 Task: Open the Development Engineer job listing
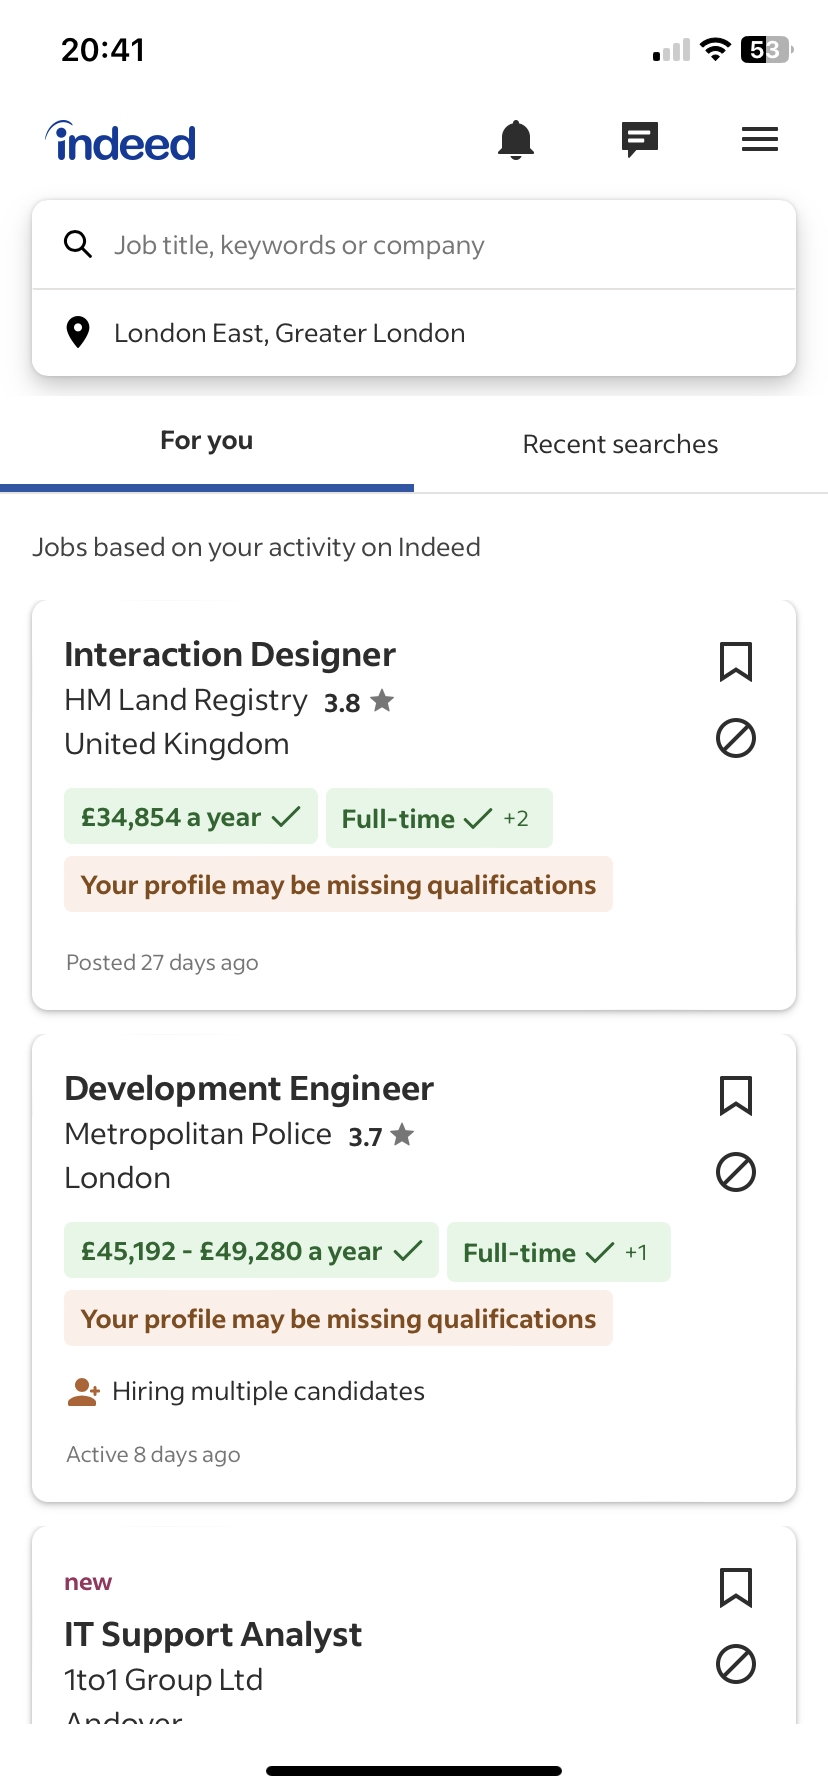coord(249,1089)
